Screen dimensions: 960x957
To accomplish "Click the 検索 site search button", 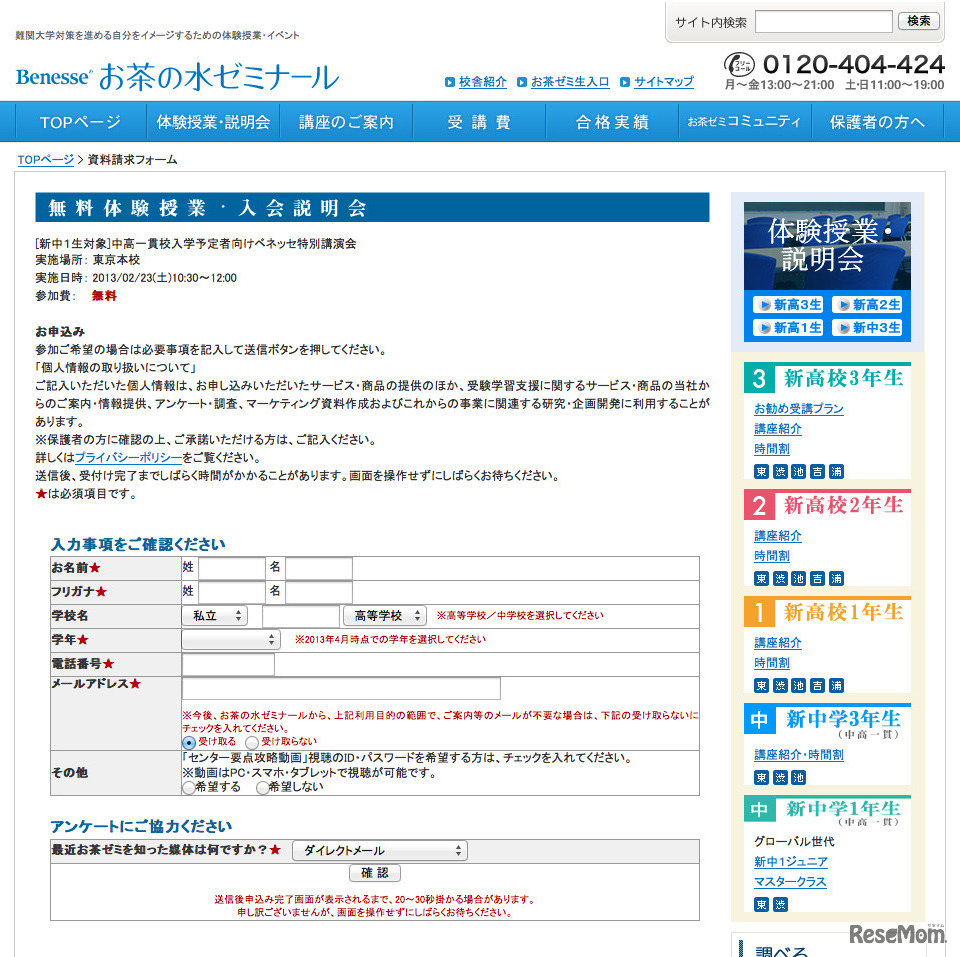I will 918,21.
